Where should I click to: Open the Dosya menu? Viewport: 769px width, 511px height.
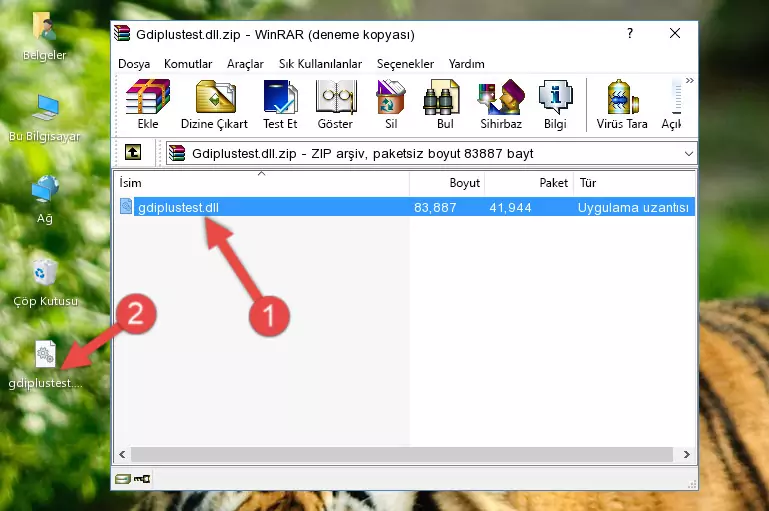[x=134, y=64]
